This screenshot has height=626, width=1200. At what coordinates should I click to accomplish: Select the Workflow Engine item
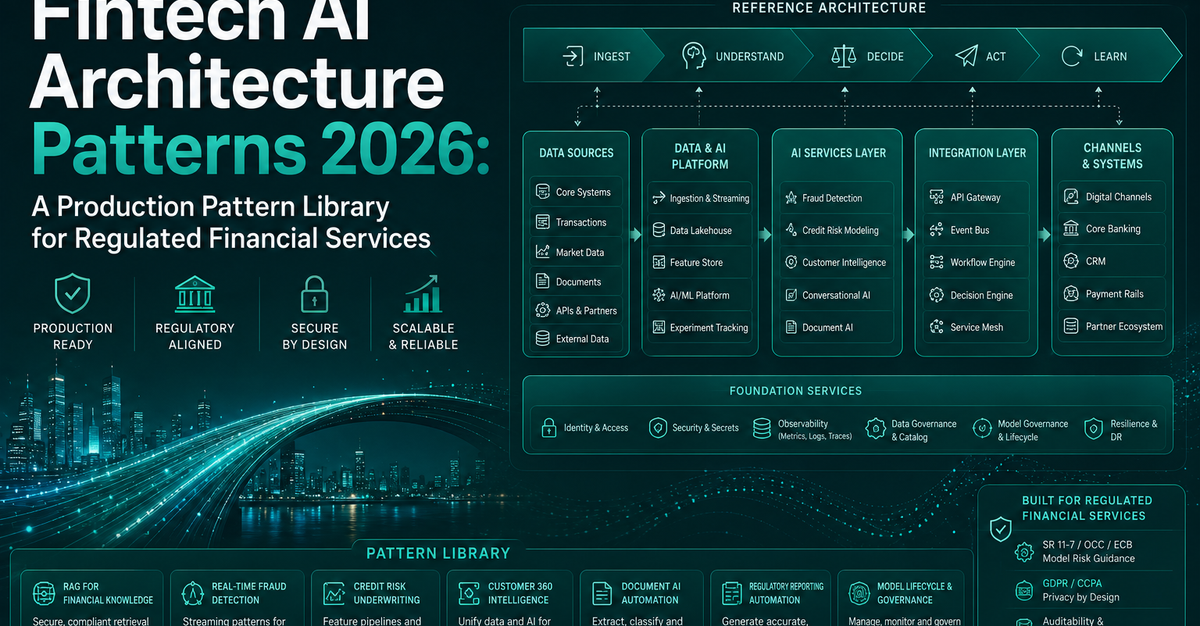[978, 262]
